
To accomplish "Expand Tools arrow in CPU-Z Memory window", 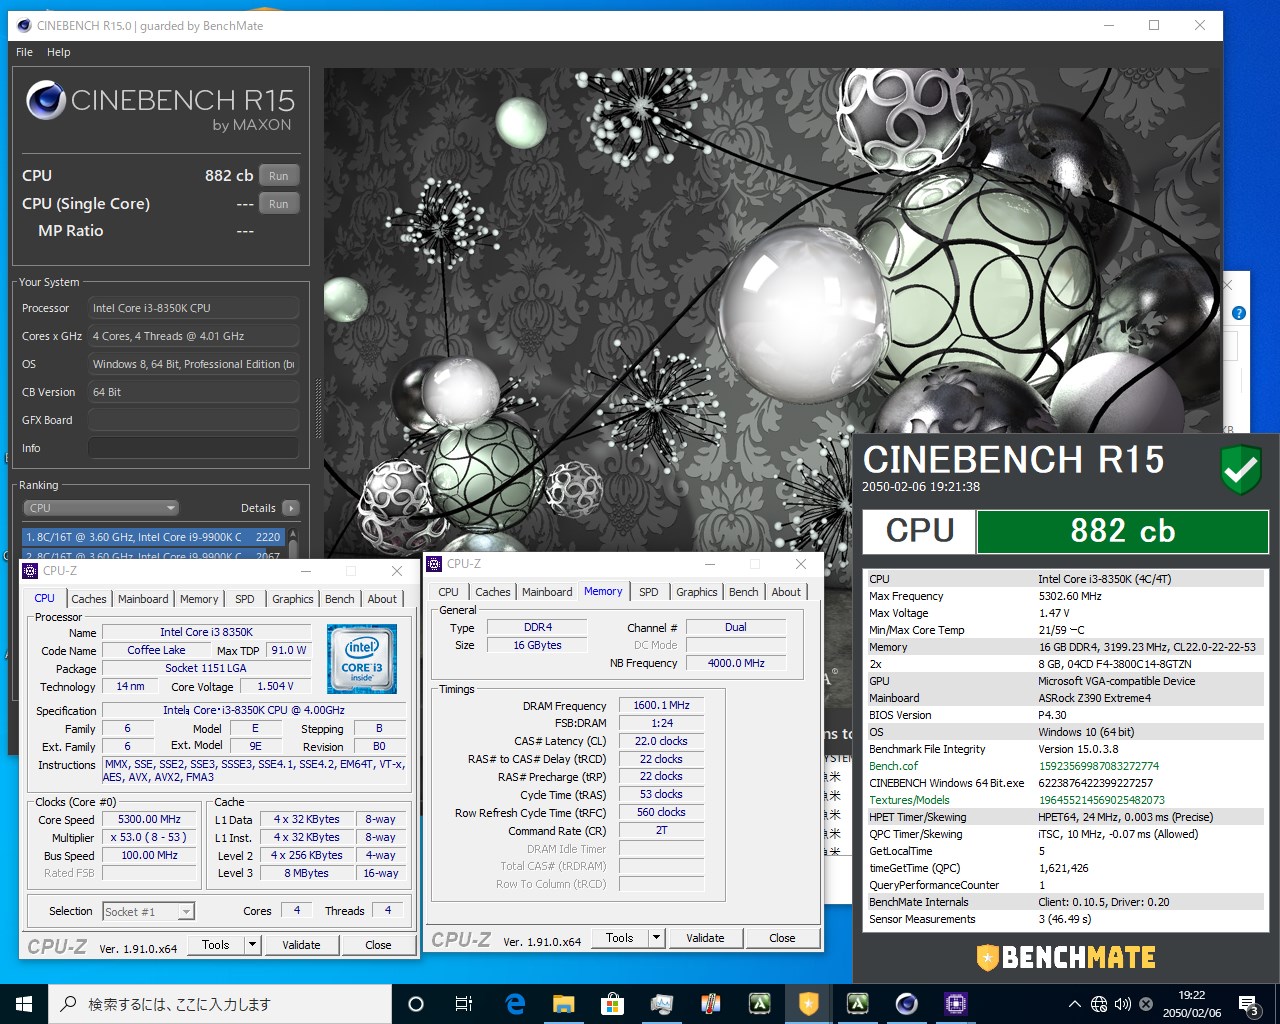I will point(657,938).
